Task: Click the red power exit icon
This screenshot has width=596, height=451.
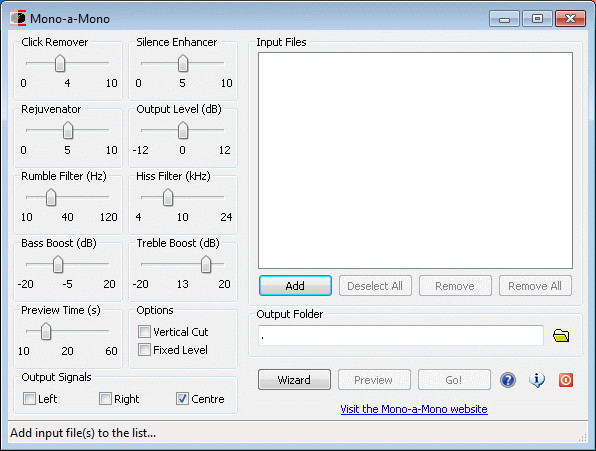Action: 566,380
